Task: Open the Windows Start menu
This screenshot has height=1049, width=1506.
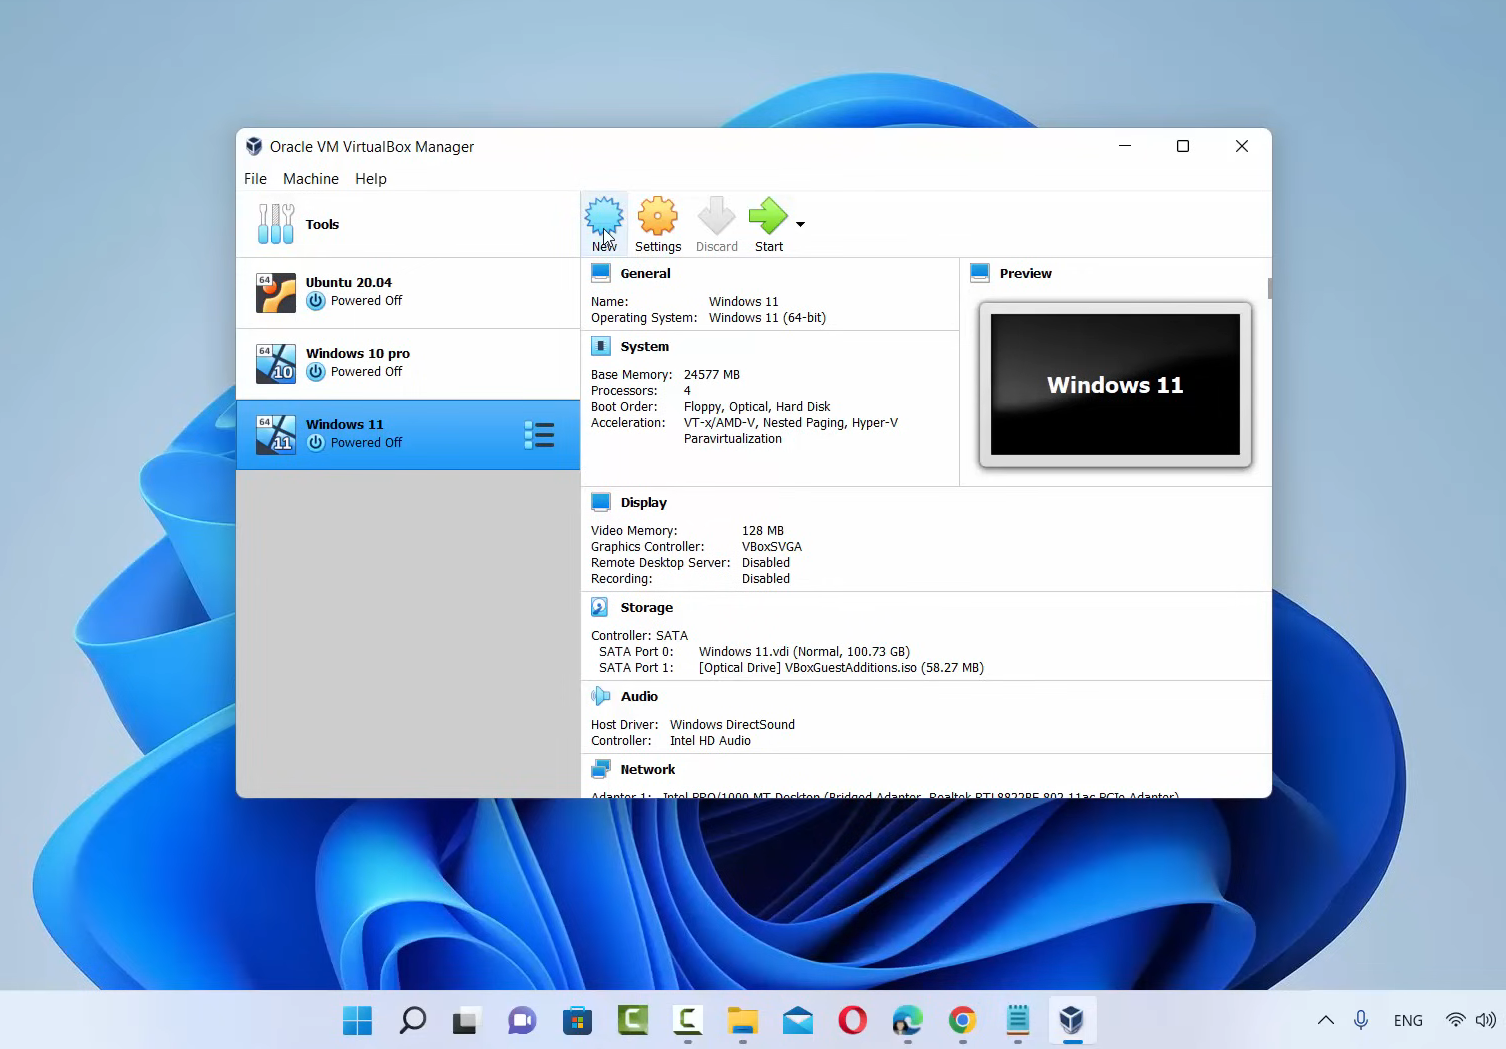Action: (357, 1020)
